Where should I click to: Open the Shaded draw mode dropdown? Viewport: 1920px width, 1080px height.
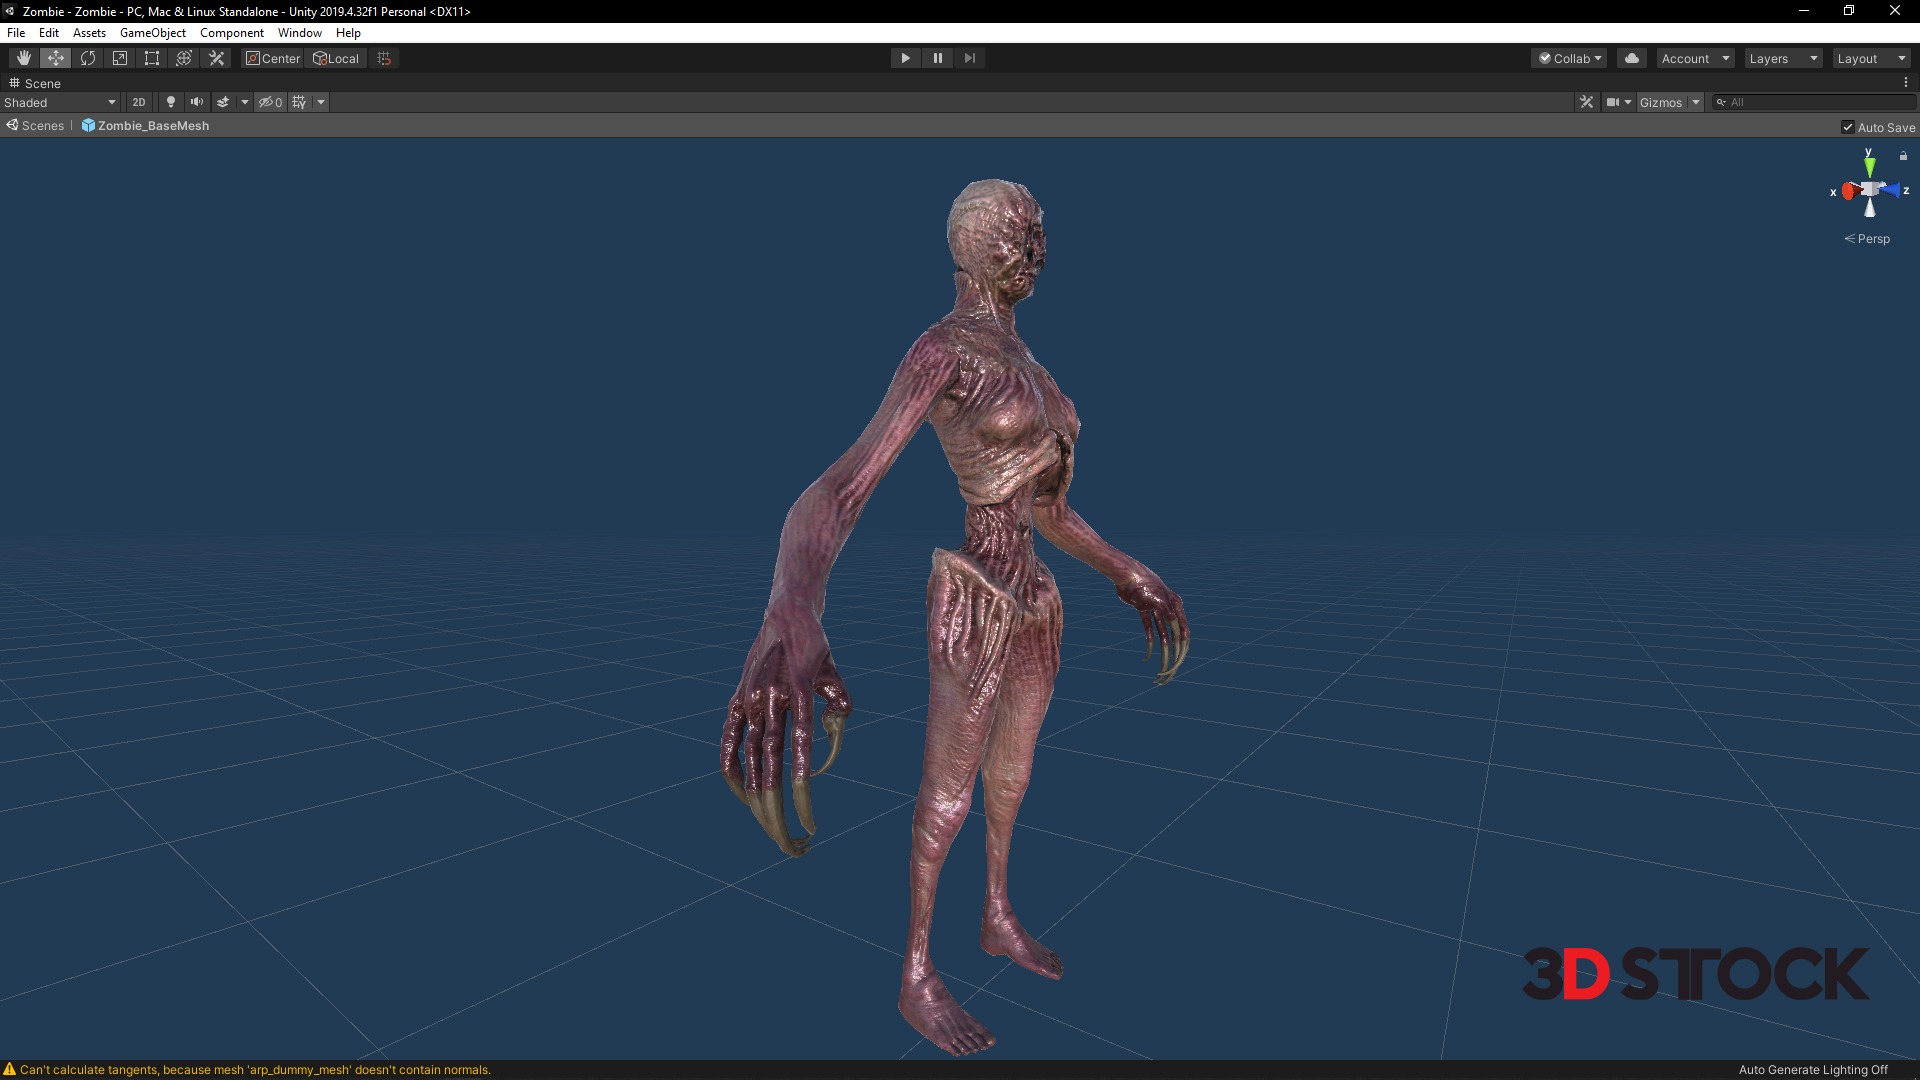60,102
